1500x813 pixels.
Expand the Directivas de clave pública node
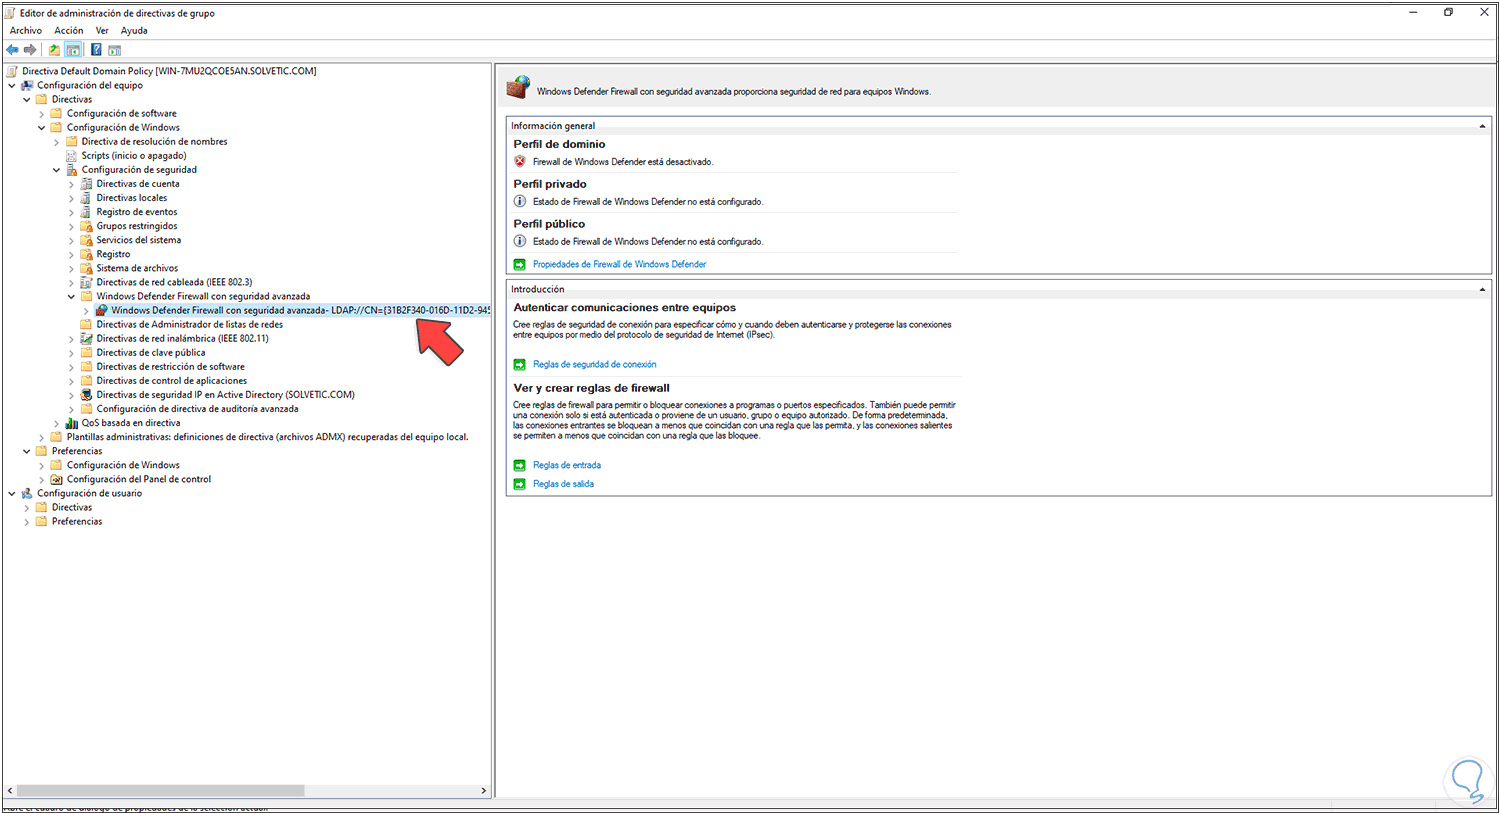[72, 353]
